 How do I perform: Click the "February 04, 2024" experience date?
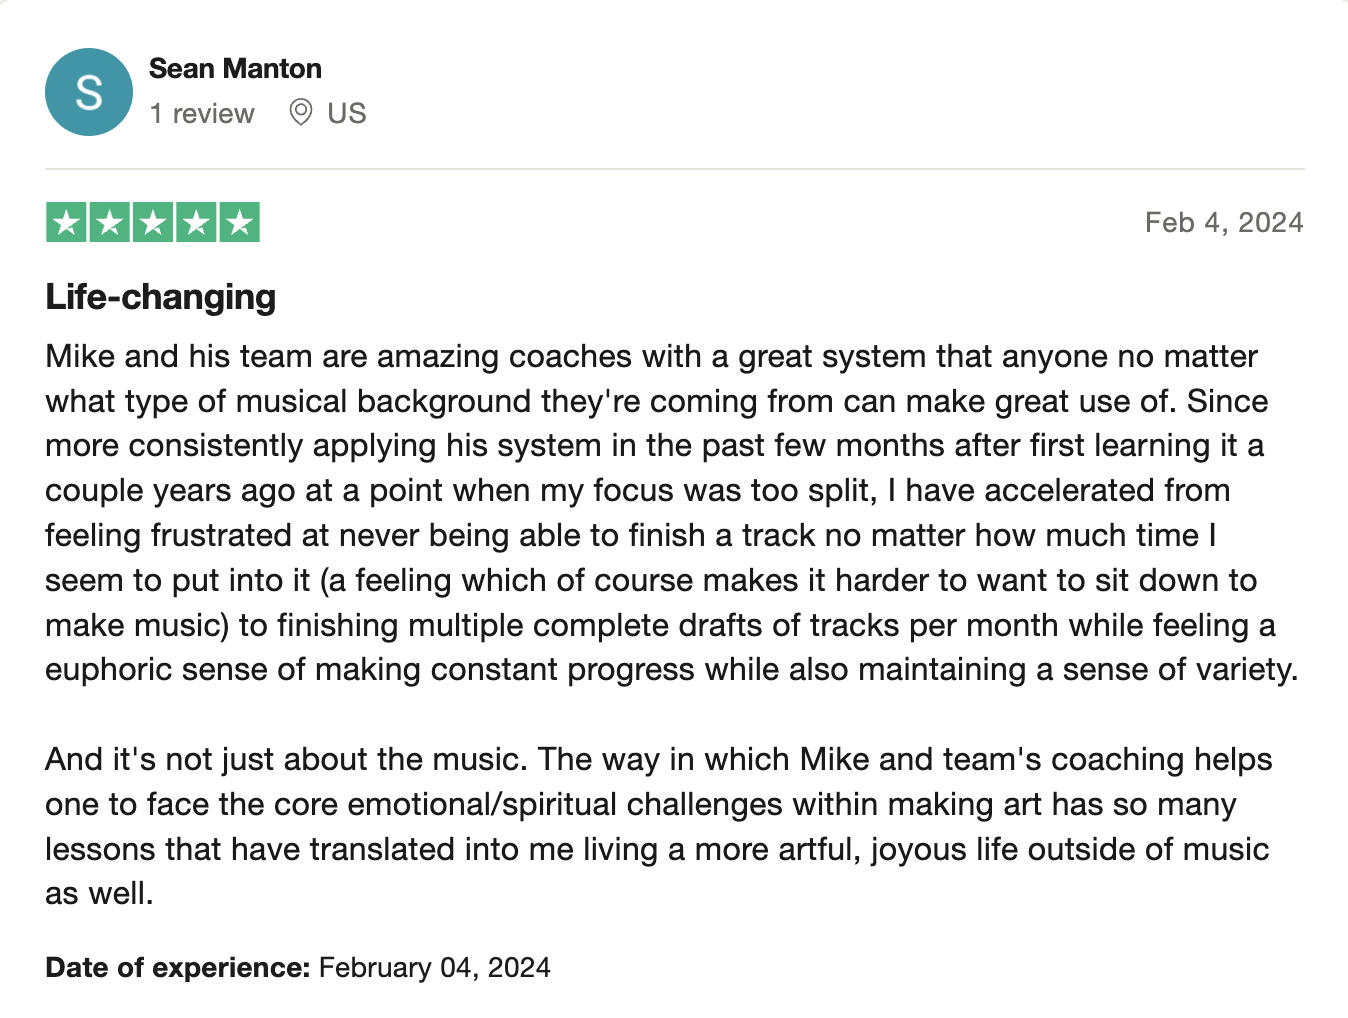click(x=434, y=967)
